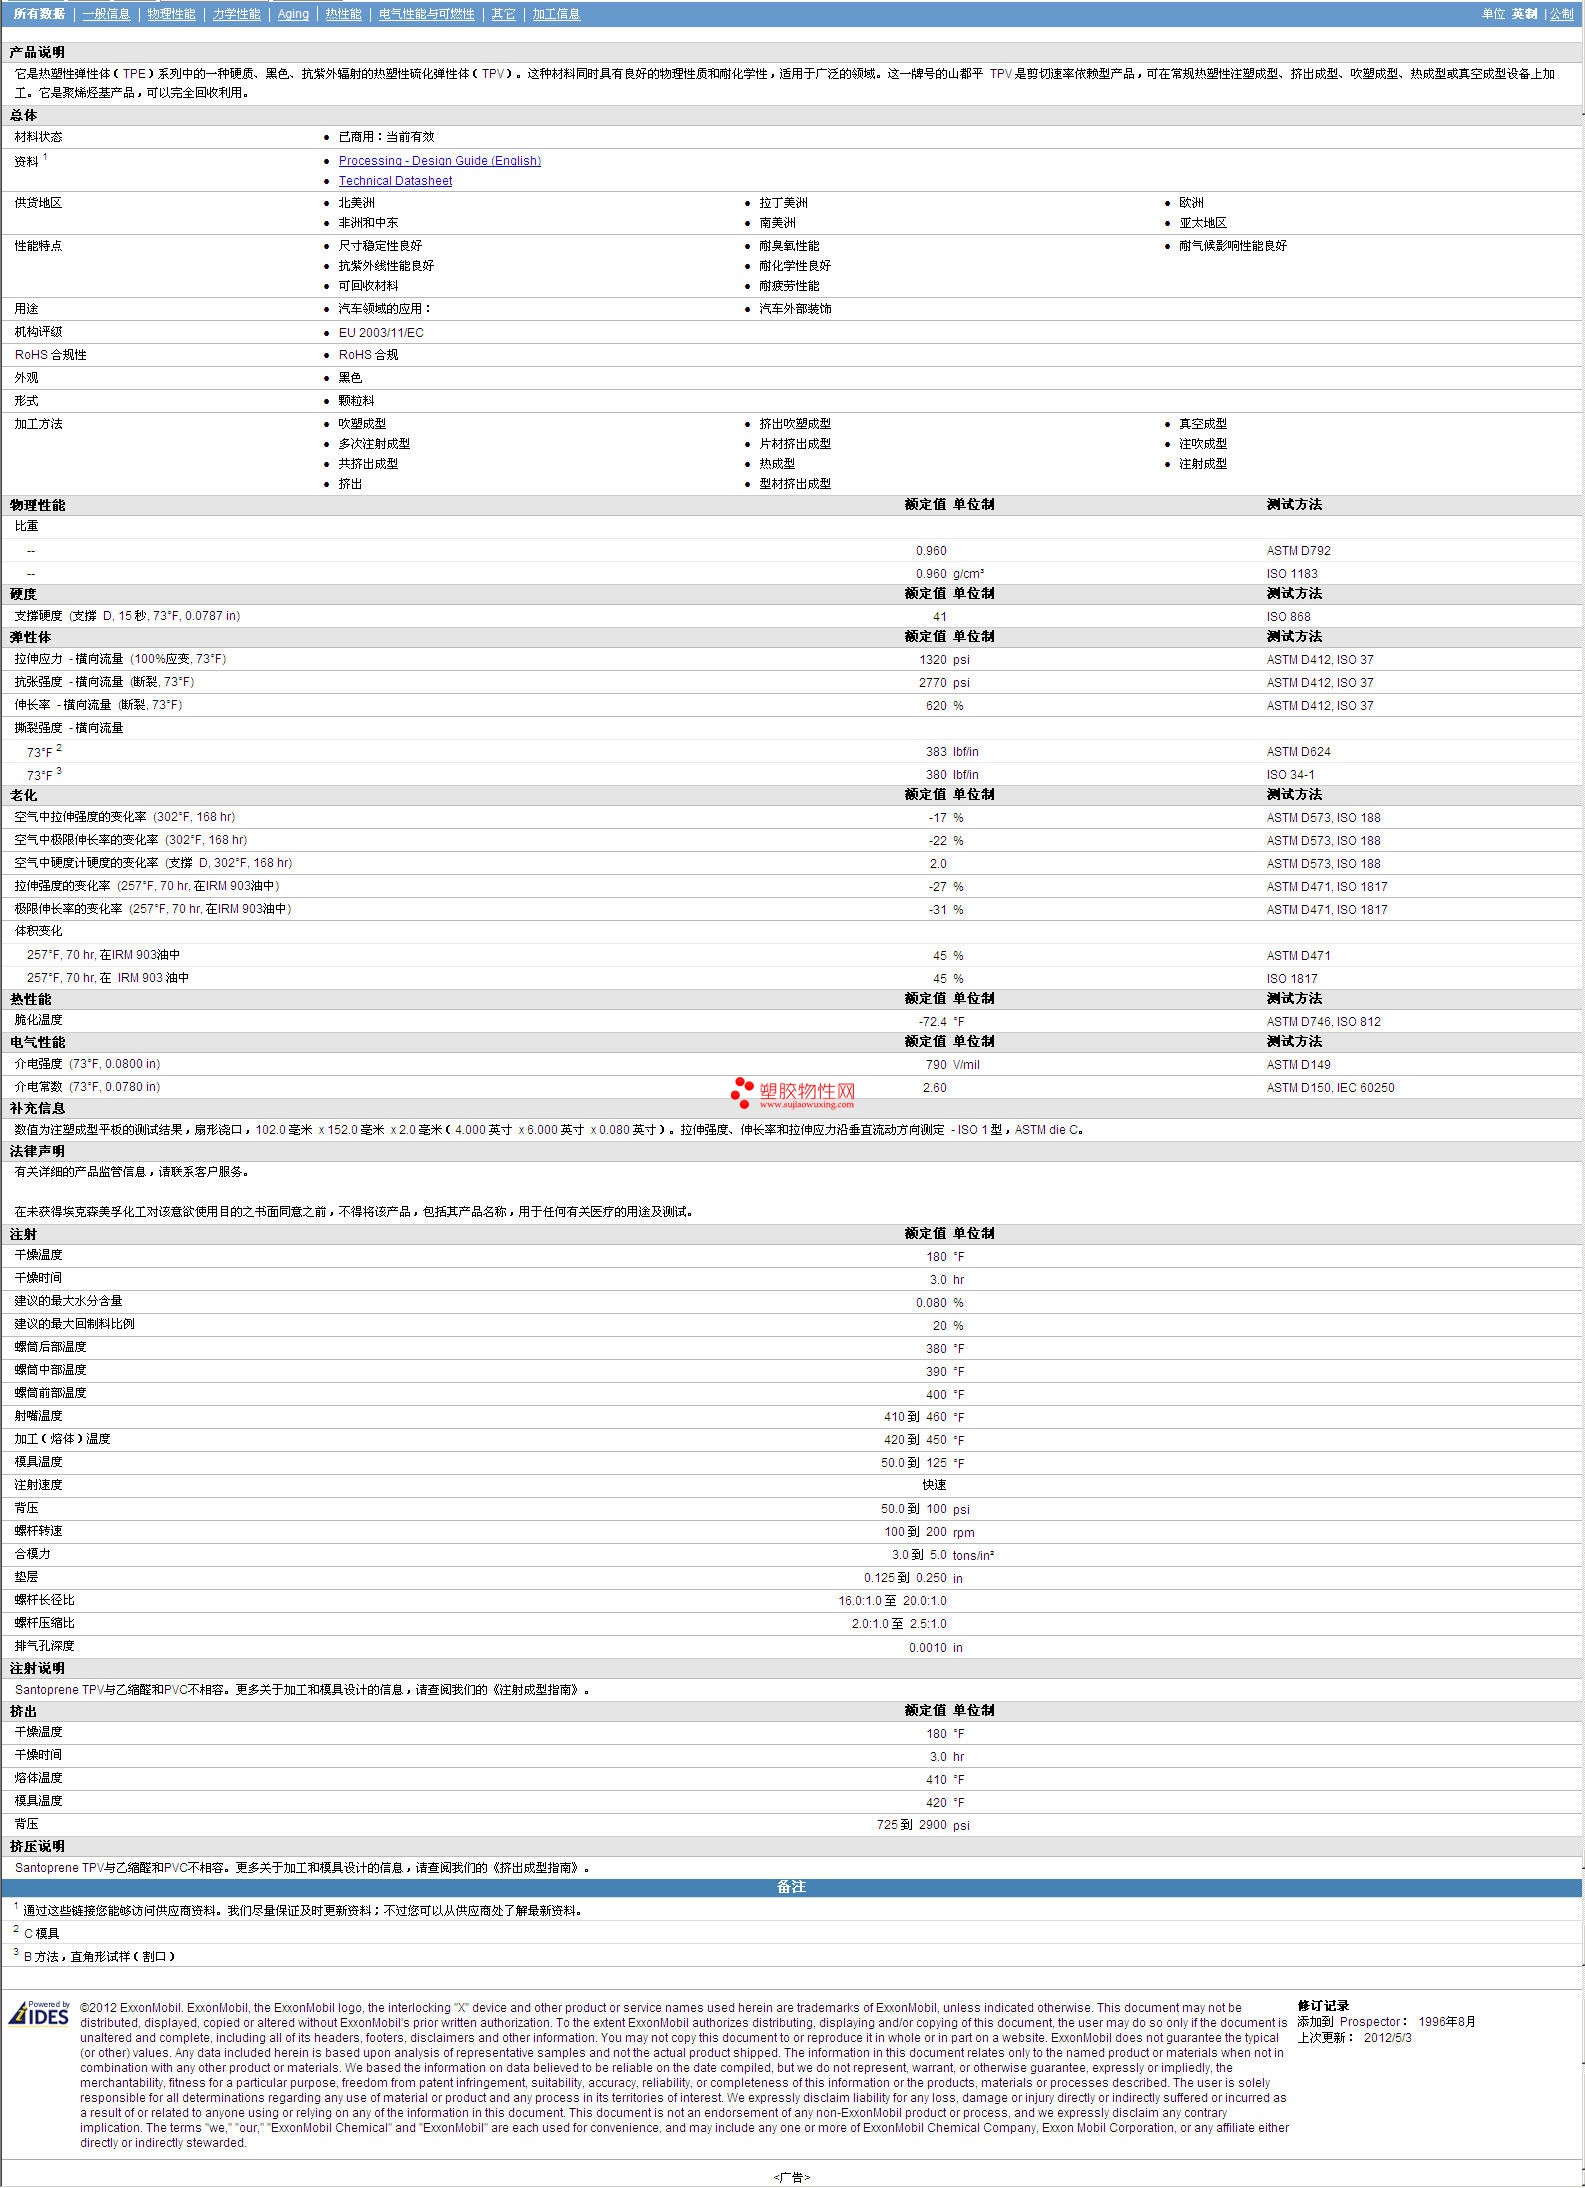Click the 法律声明 section header

point(37,1151)
